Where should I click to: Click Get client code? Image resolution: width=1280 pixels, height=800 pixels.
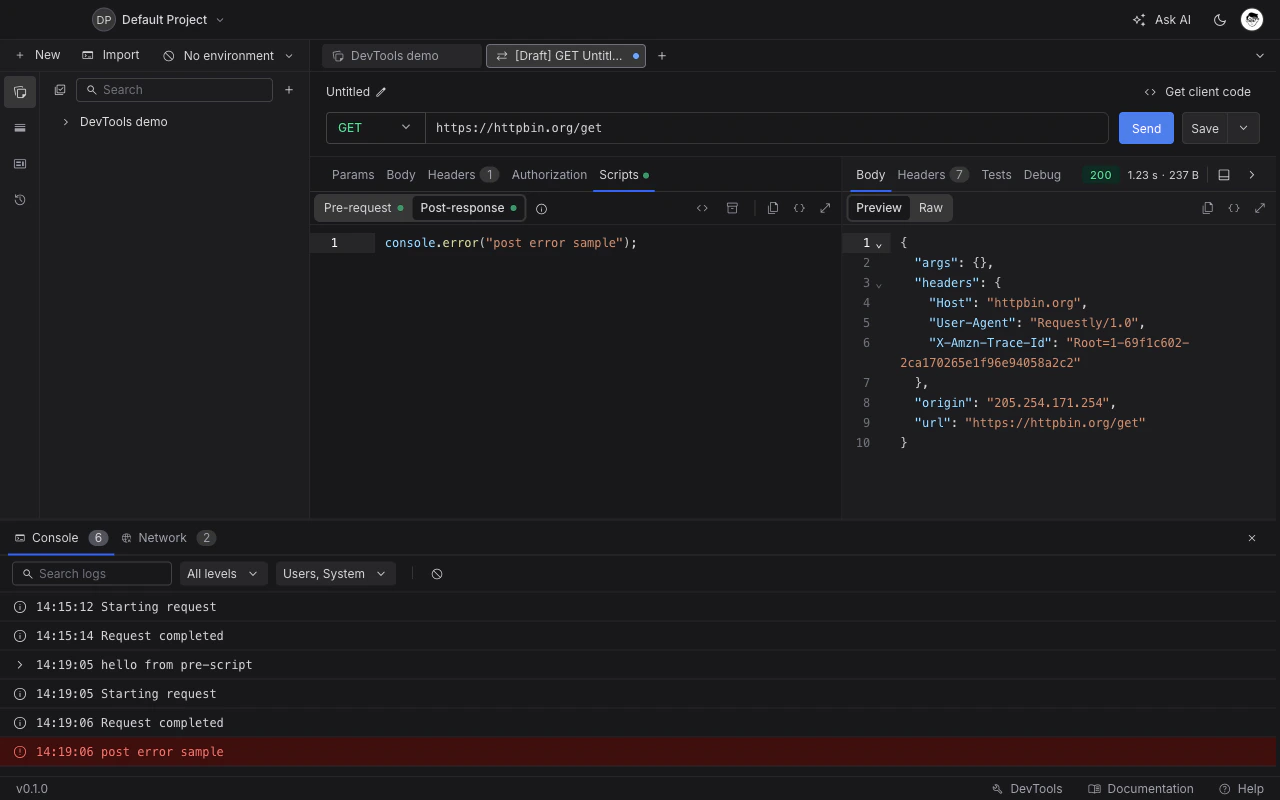click(1197, 92)
